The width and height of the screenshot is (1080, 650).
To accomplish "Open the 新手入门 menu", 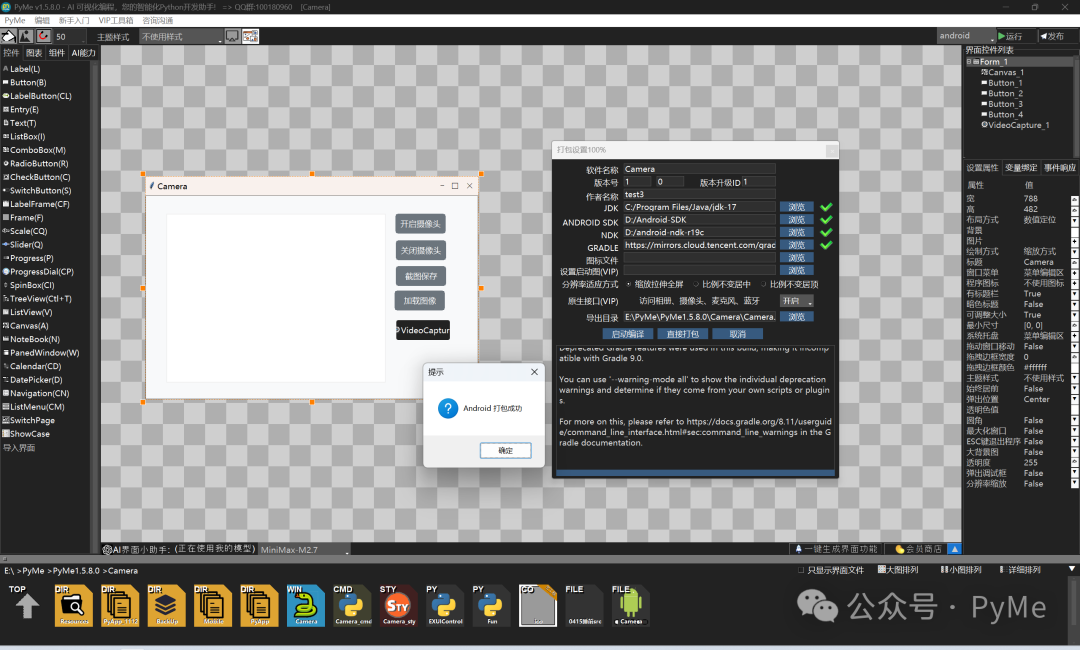I will (x=74, y=20).
